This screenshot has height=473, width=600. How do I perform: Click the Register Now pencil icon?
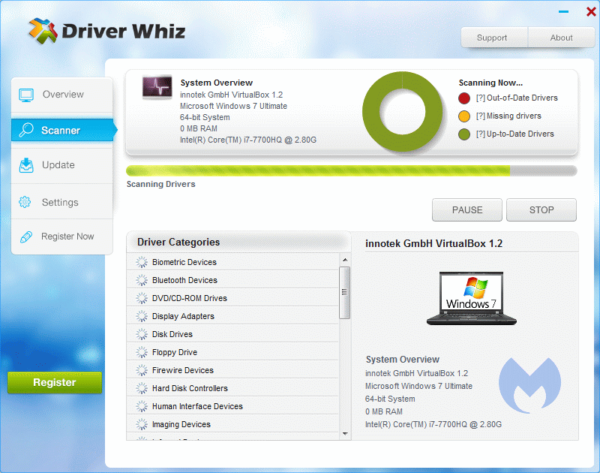click(26, 237)
